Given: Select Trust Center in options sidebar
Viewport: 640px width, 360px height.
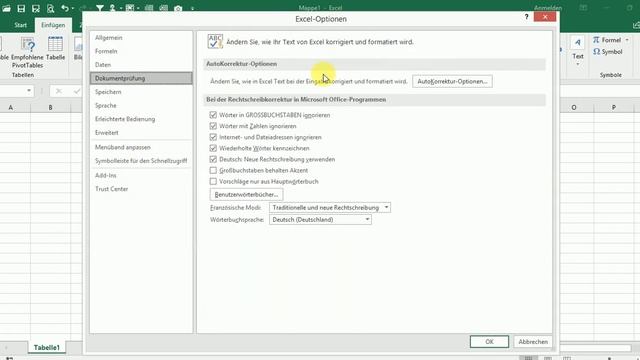Looking at the screenshot, I should (x=141, y=189).
